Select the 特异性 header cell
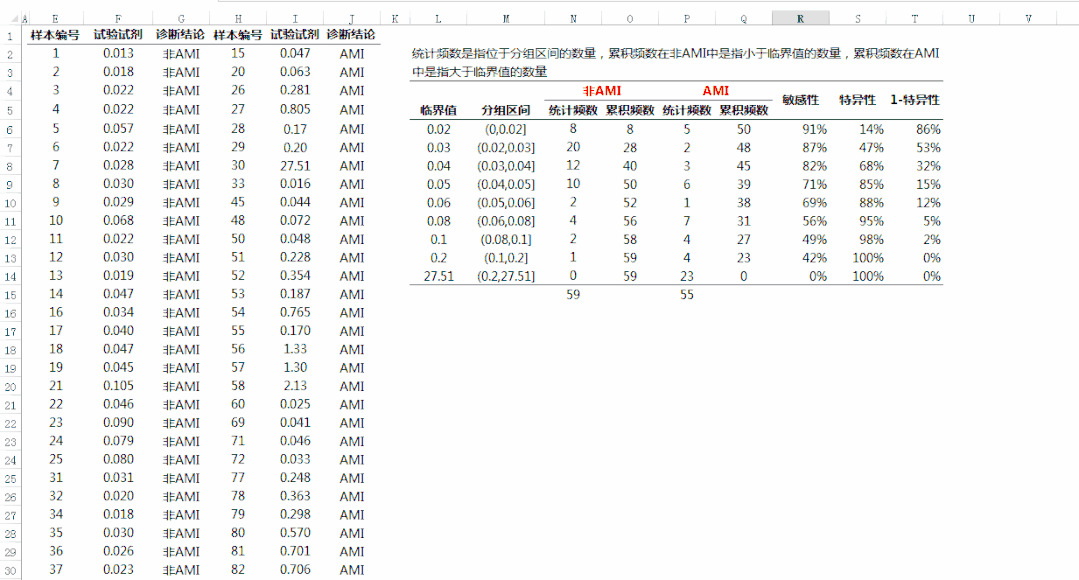Screen dimensions: 1079x580 pyautogui.click(x=857, y=100)
